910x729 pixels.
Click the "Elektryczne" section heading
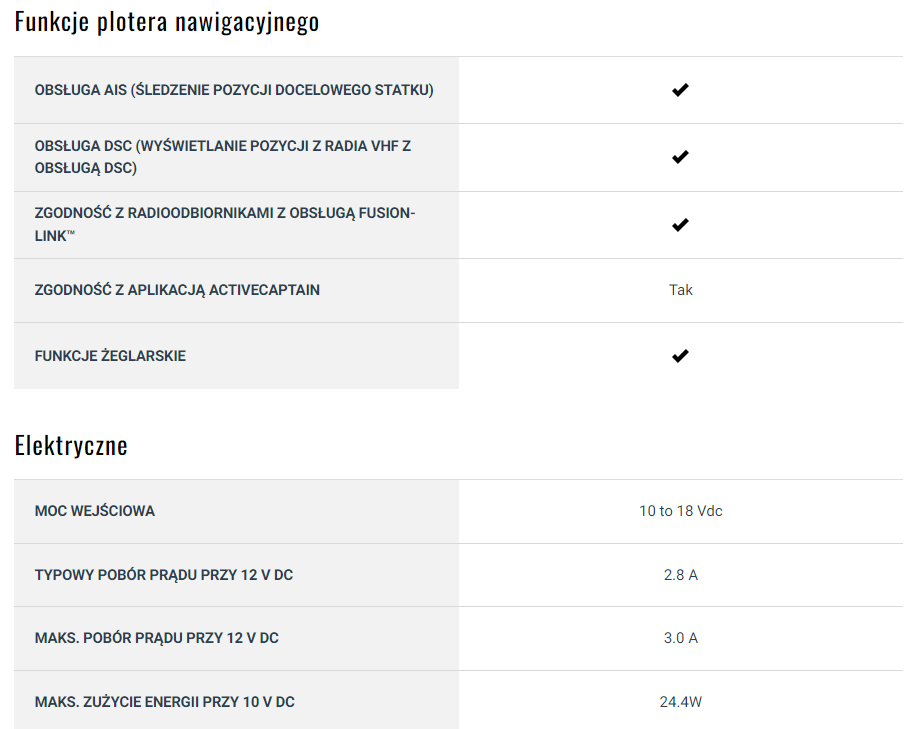[x=71, y=445]
